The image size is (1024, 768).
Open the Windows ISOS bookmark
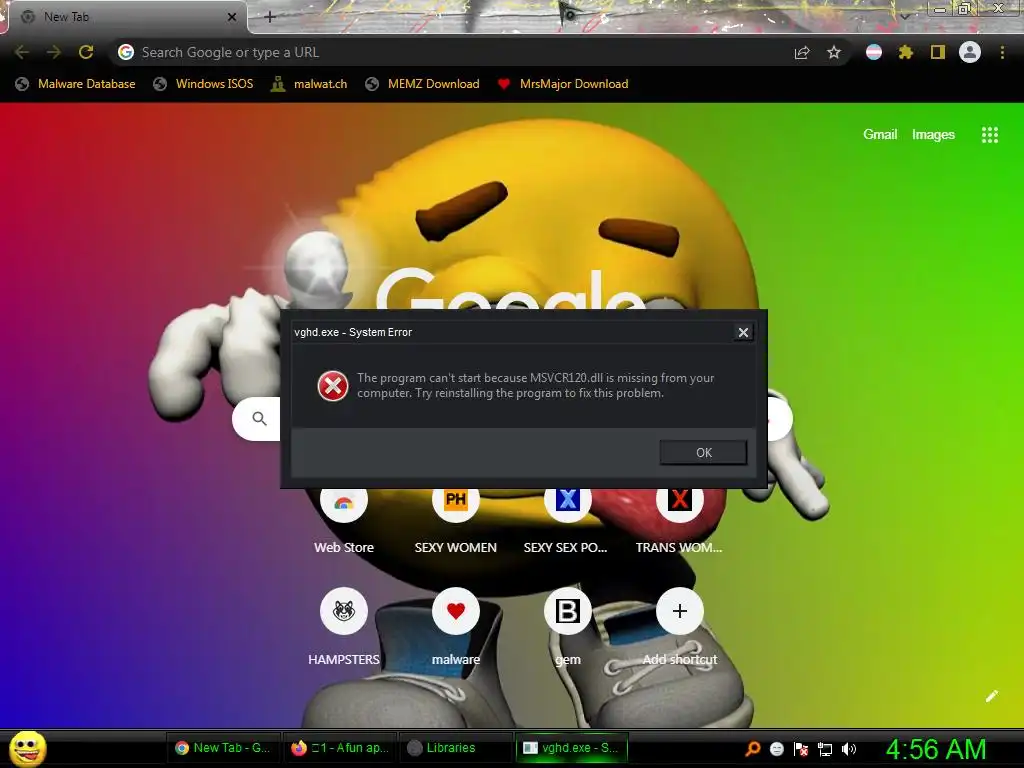click(x=203, y=84)
